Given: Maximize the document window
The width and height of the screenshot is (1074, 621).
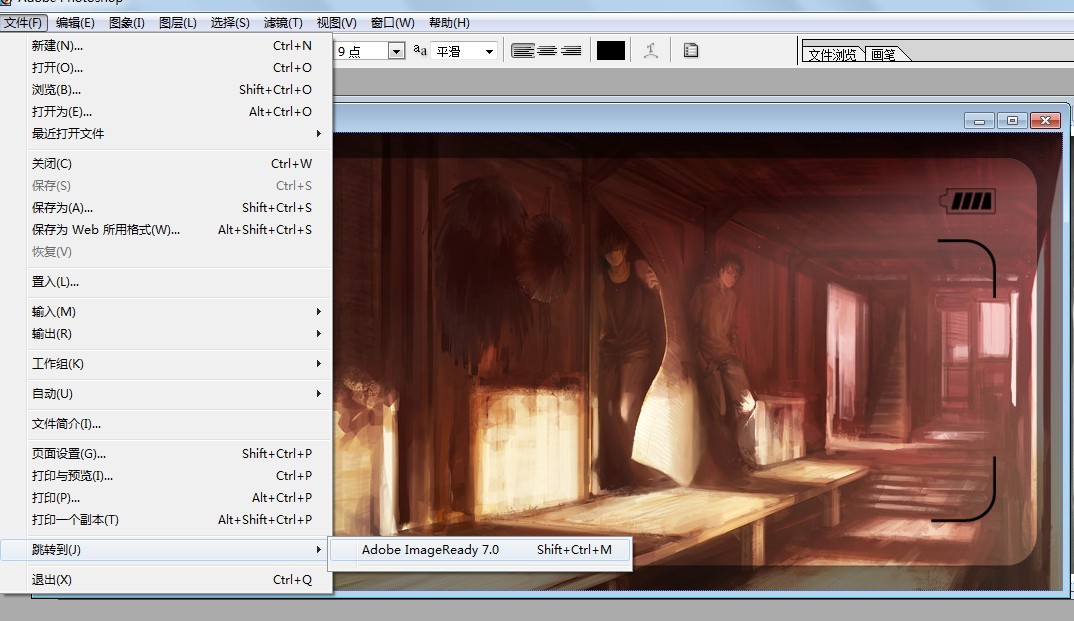Looking at the screenshot, I should [1012, 121].
